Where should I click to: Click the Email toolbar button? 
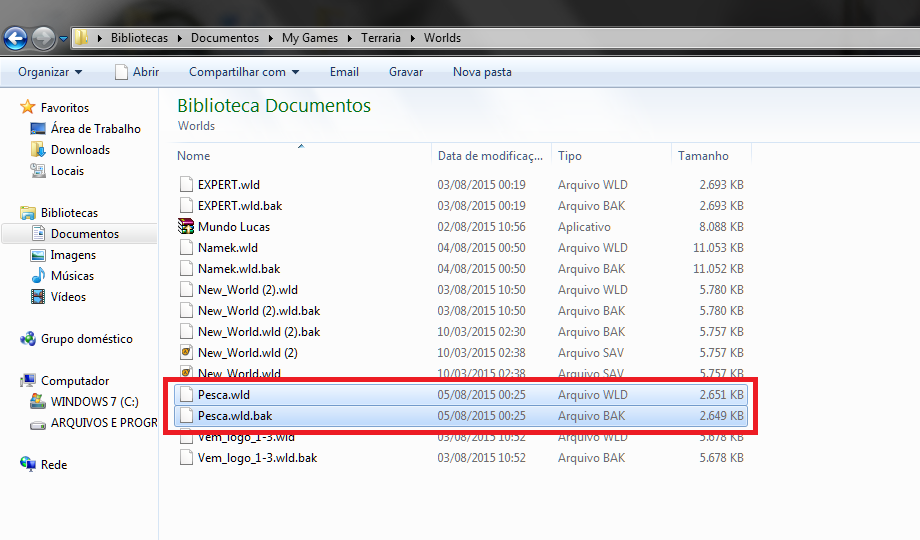pos(344,72)
